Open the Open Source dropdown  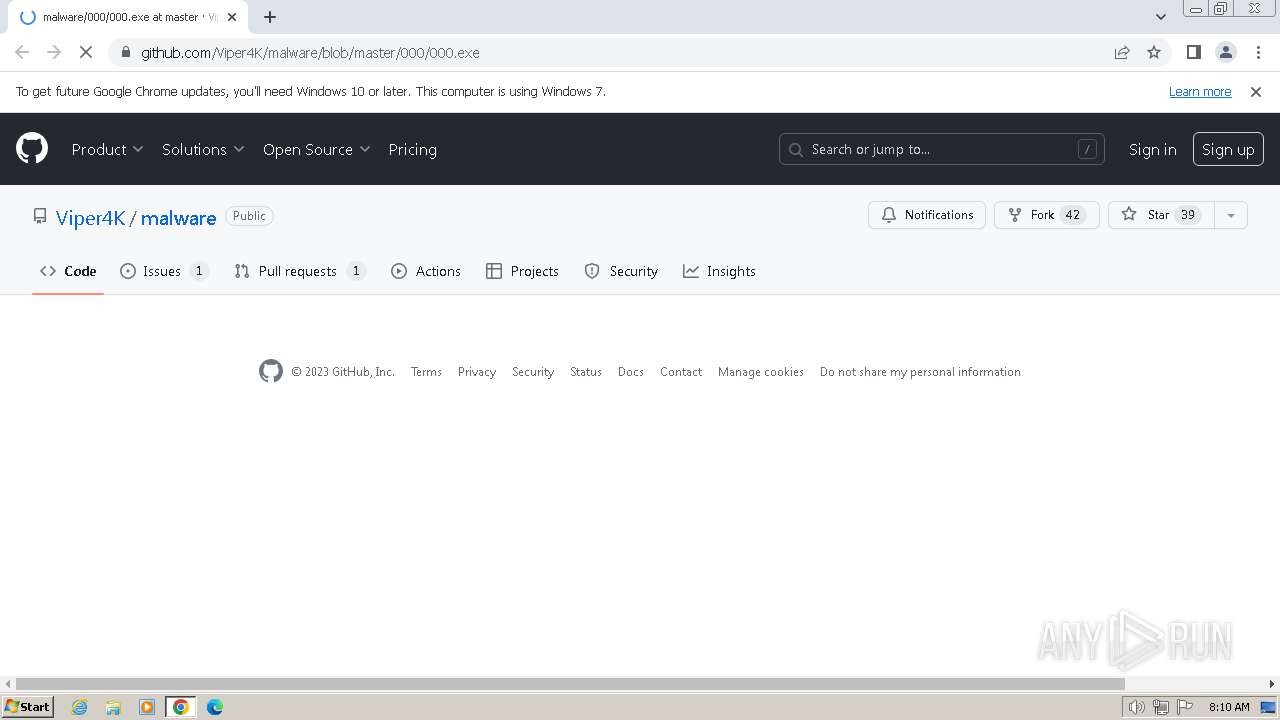click(316, 149)
